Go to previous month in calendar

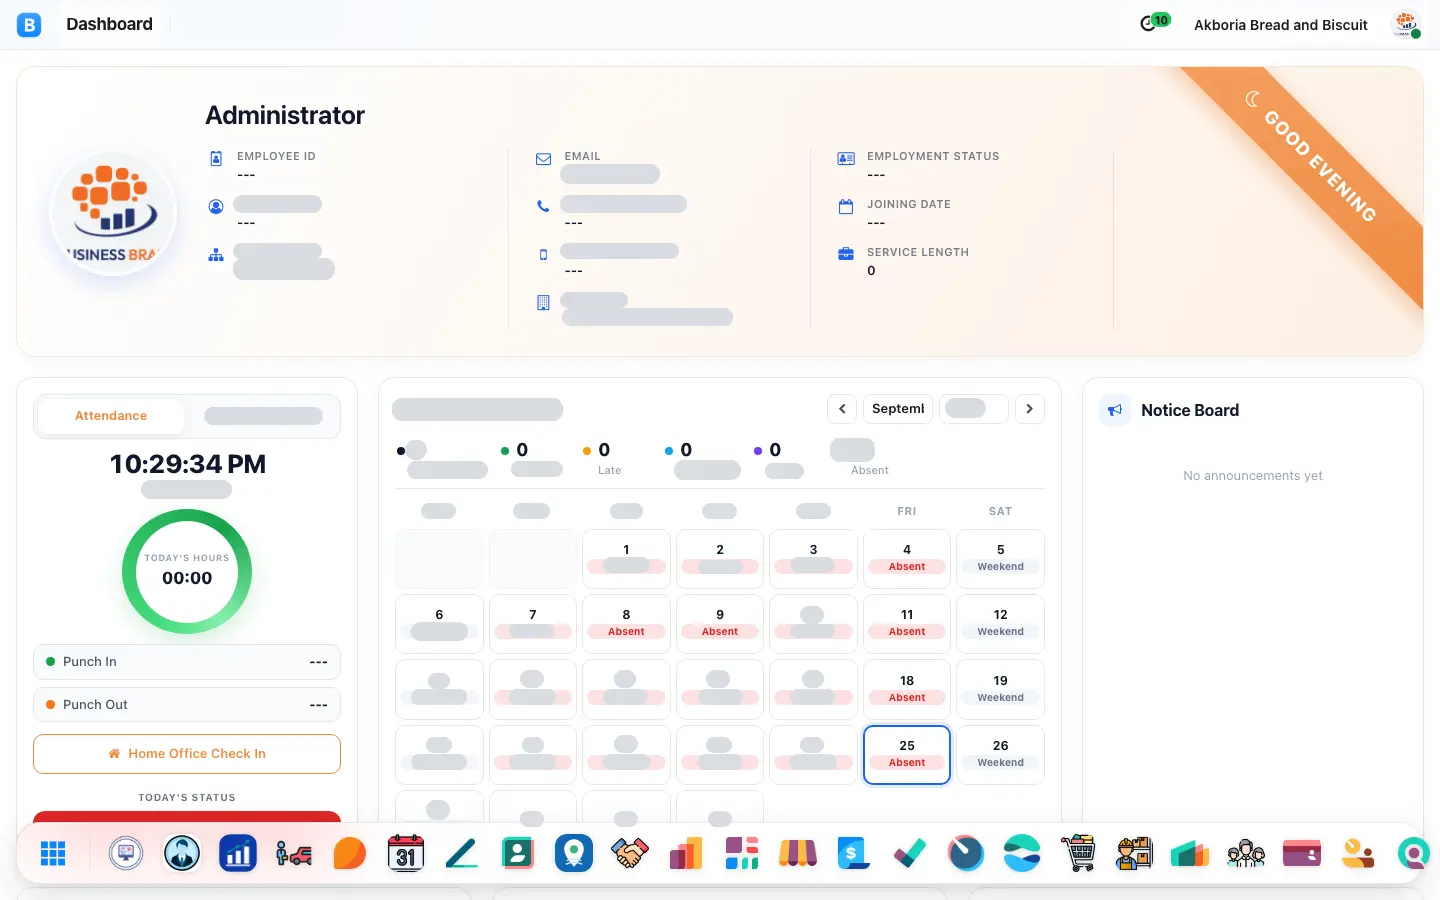tap(842, 409)
